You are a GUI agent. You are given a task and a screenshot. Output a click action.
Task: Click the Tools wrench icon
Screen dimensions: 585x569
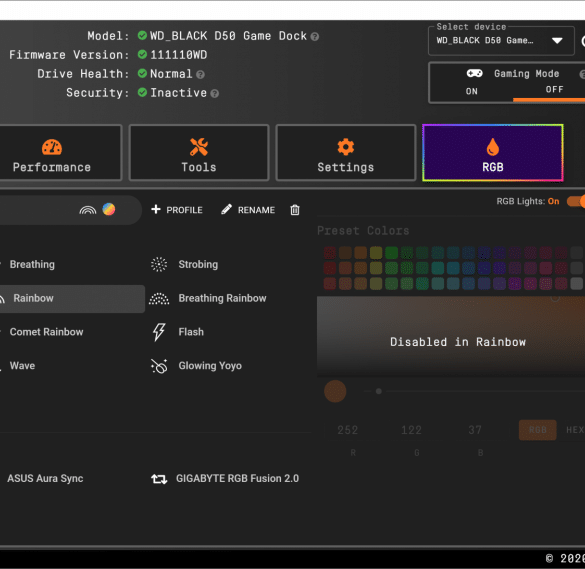[x=199, y=147]
